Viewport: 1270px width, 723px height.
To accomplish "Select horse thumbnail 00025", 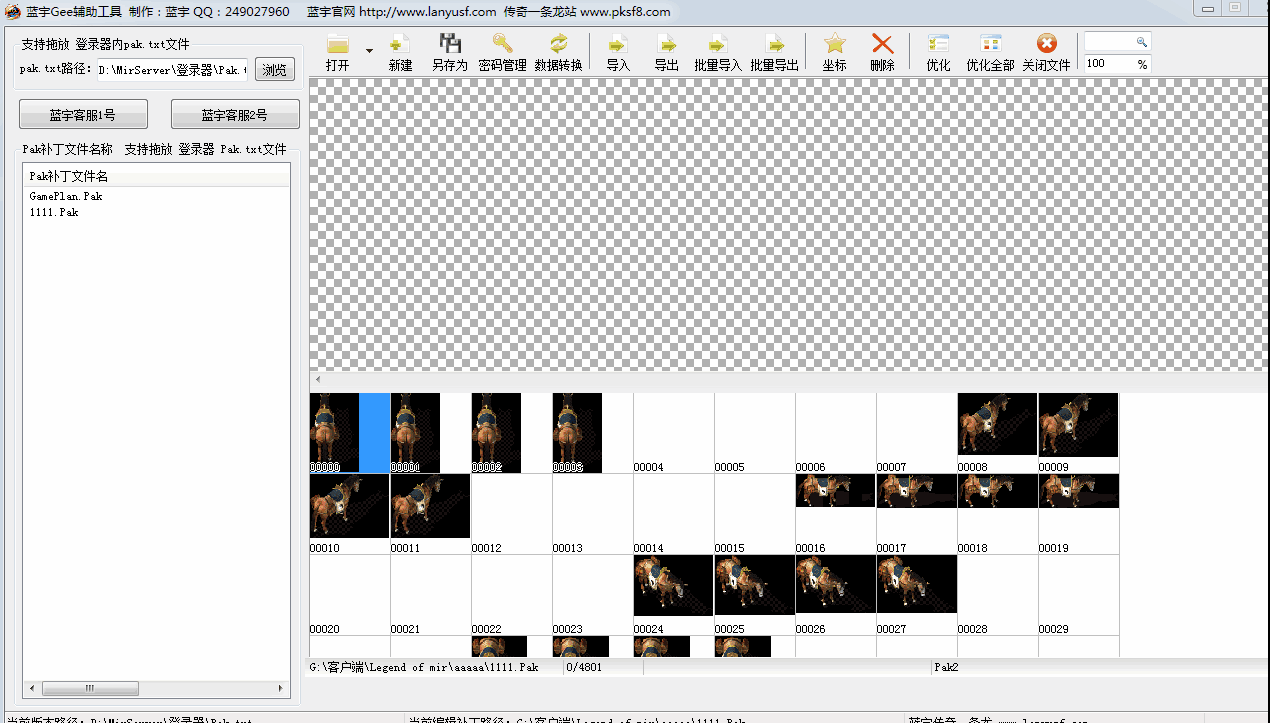I will coord(754,594).
